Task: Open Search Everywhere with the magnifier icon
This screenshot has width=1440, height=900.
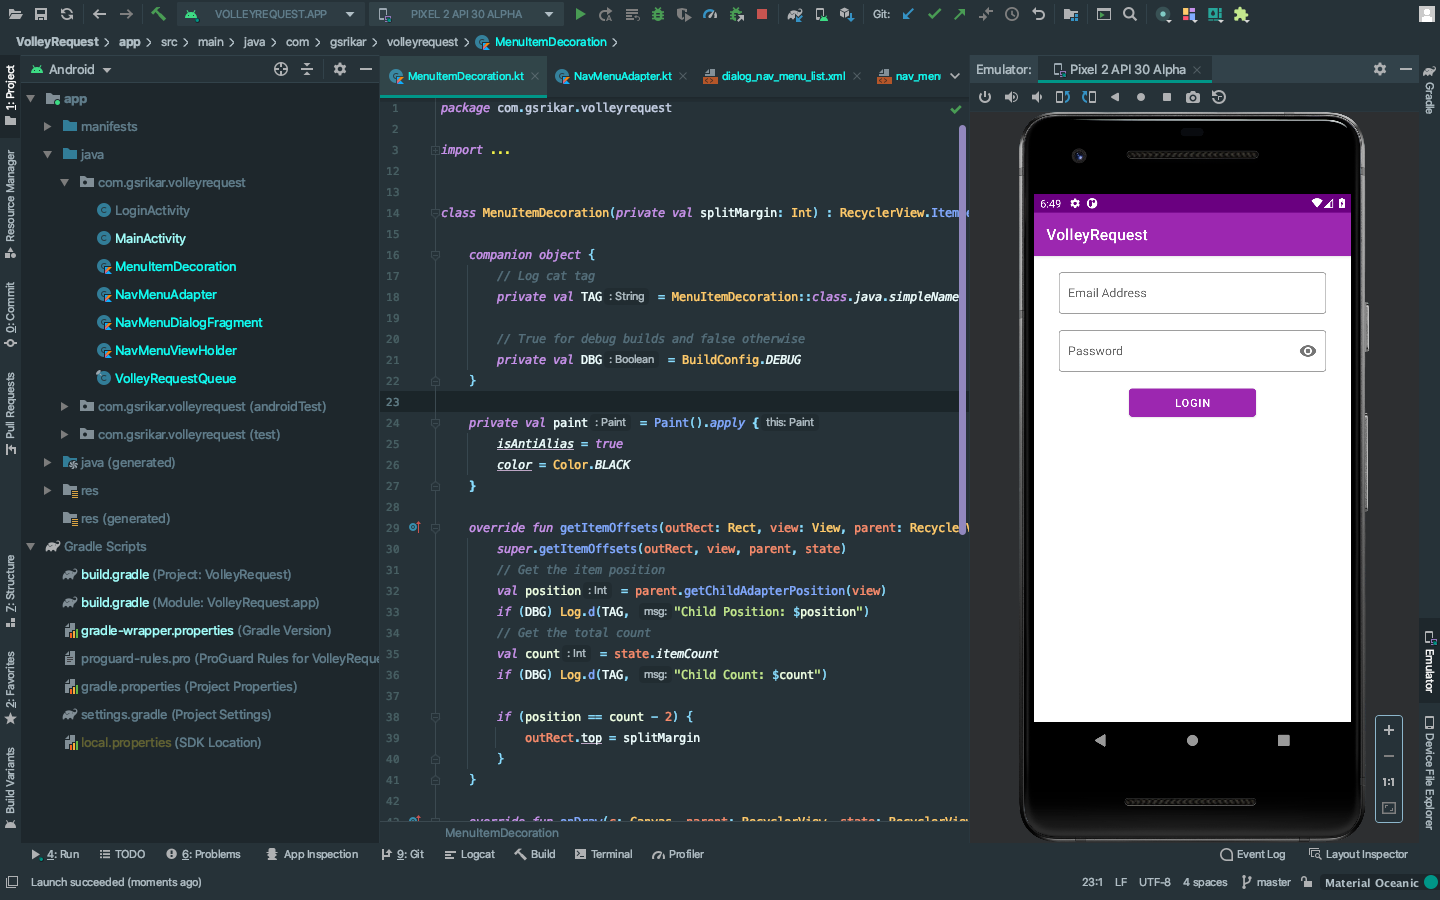Action: coord(1131,15)
